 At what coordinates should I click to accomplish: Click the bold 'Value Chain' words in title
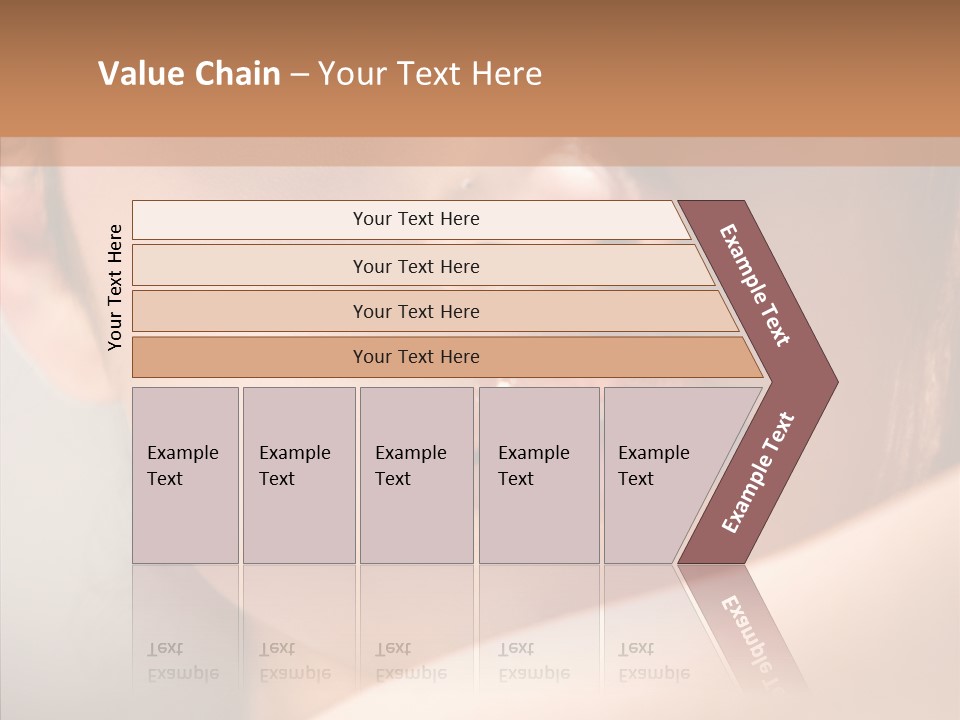pos(189,73)
